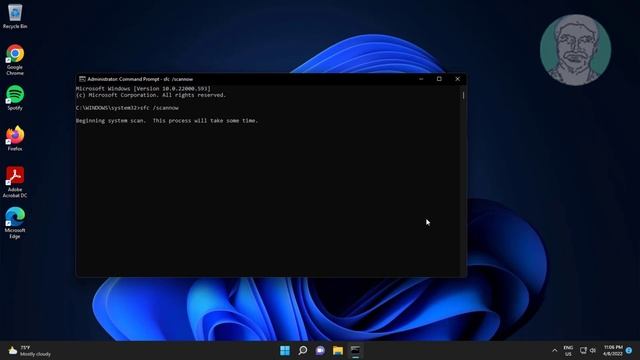The height and width of the screenshot is (360, 640).
Task: Click the circular portrait avatar overlay
Action: [x=575, y=50]
